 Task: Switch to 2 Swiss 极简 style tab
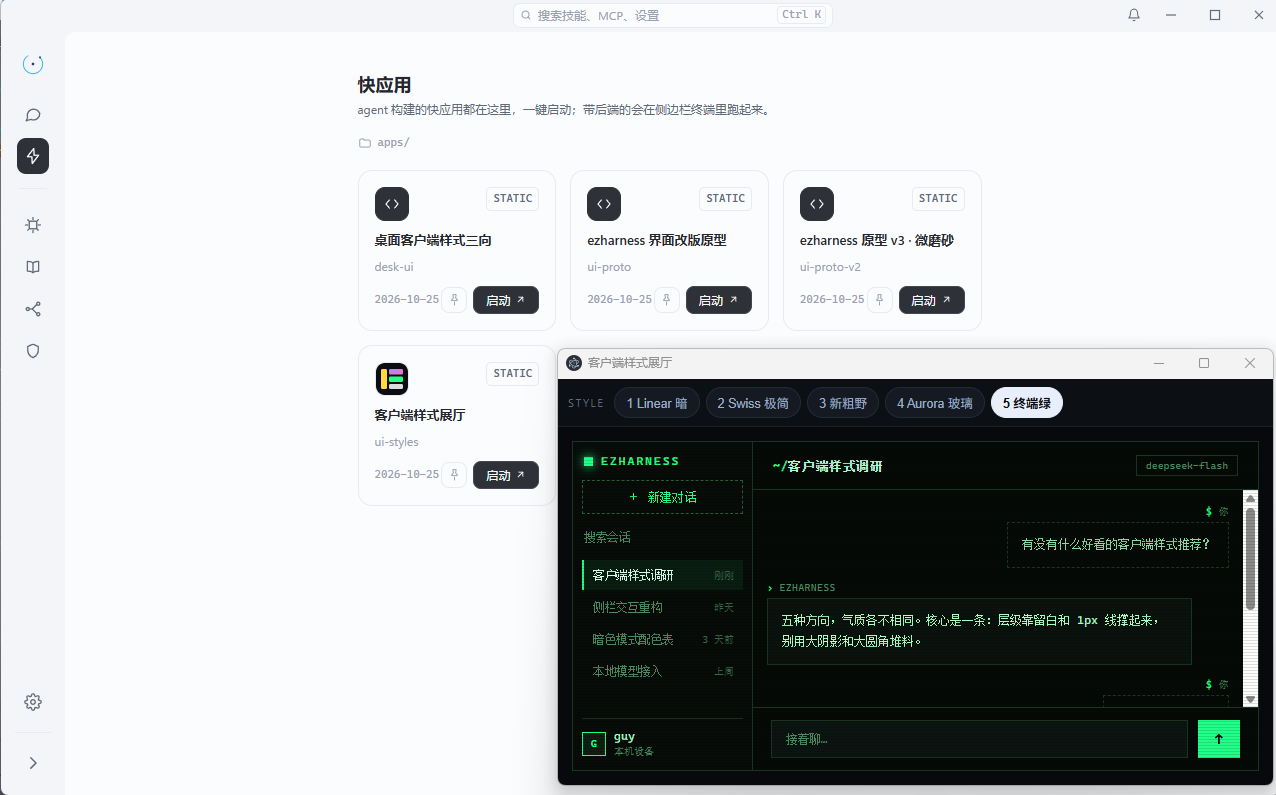[x=753, y=403]
